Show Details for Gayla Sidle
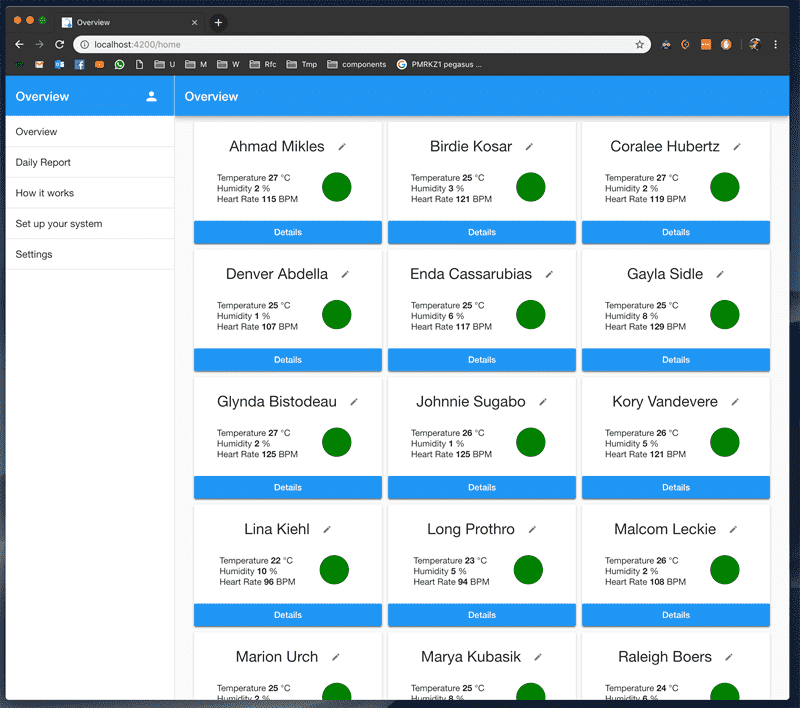The image size is (800, 708). point(676,360)
